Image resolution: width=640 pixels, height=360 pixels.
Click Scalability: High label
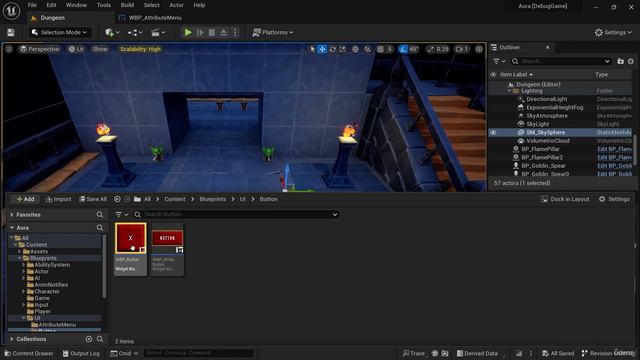click(x=140, y=49)
